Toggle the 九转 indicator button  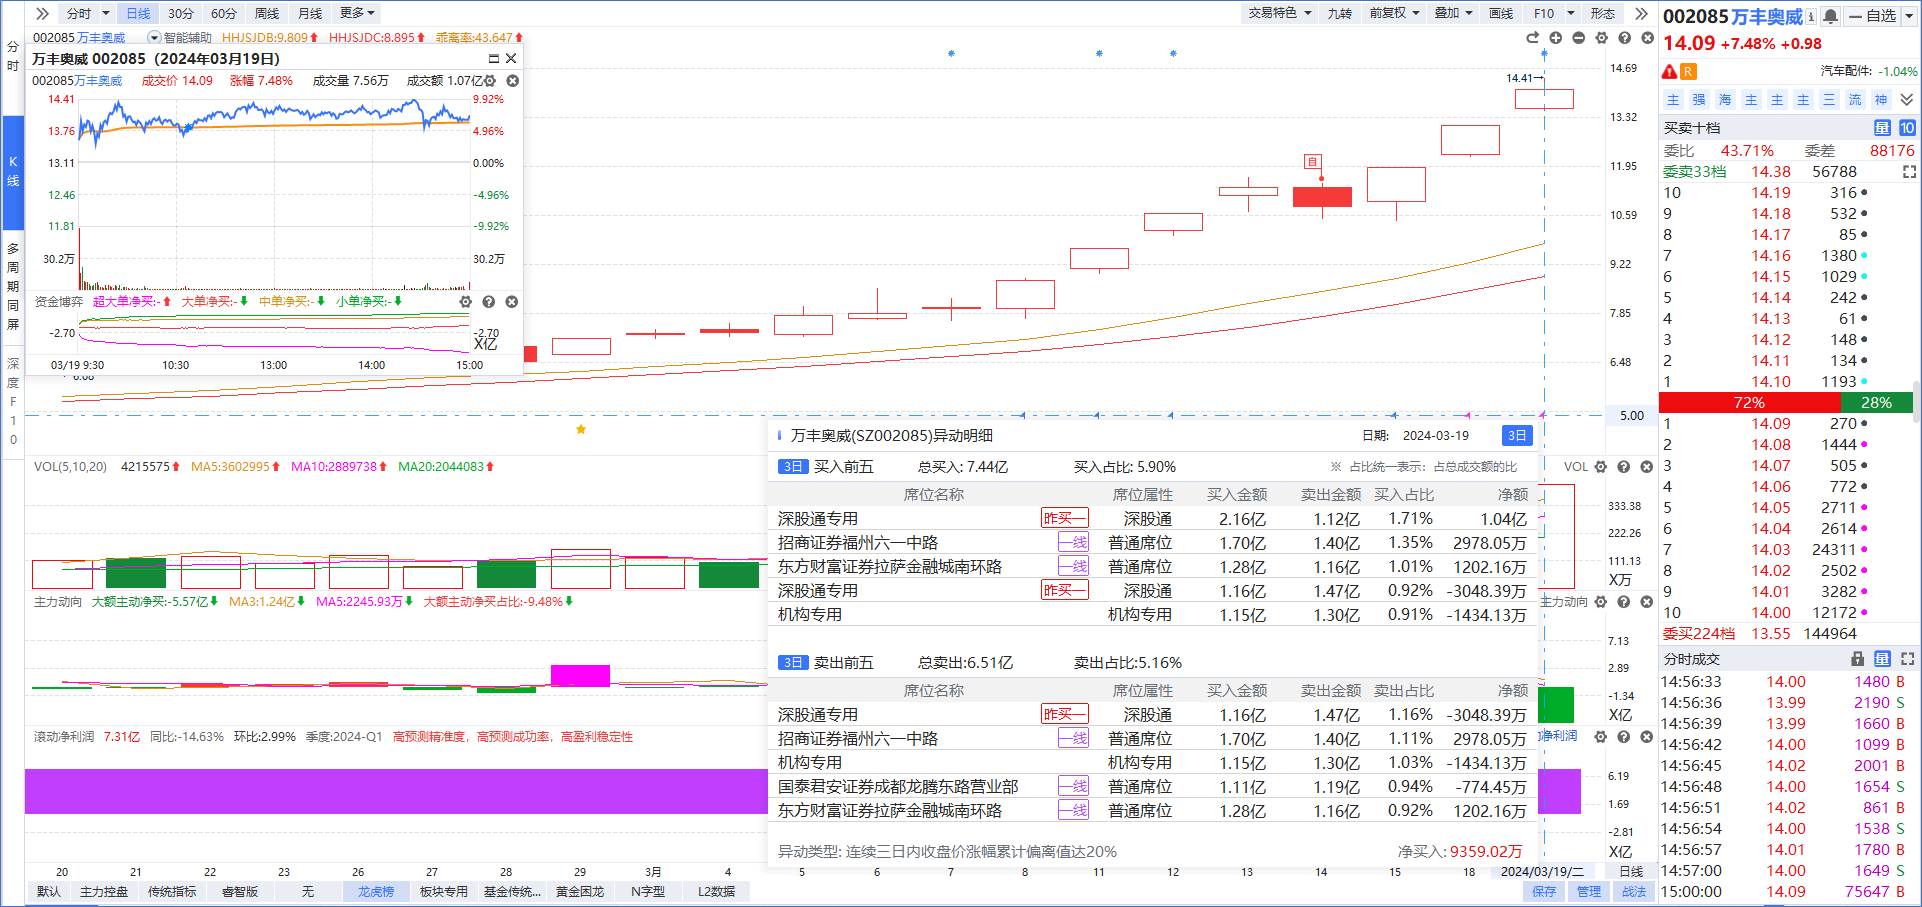tap(1339, 13)
